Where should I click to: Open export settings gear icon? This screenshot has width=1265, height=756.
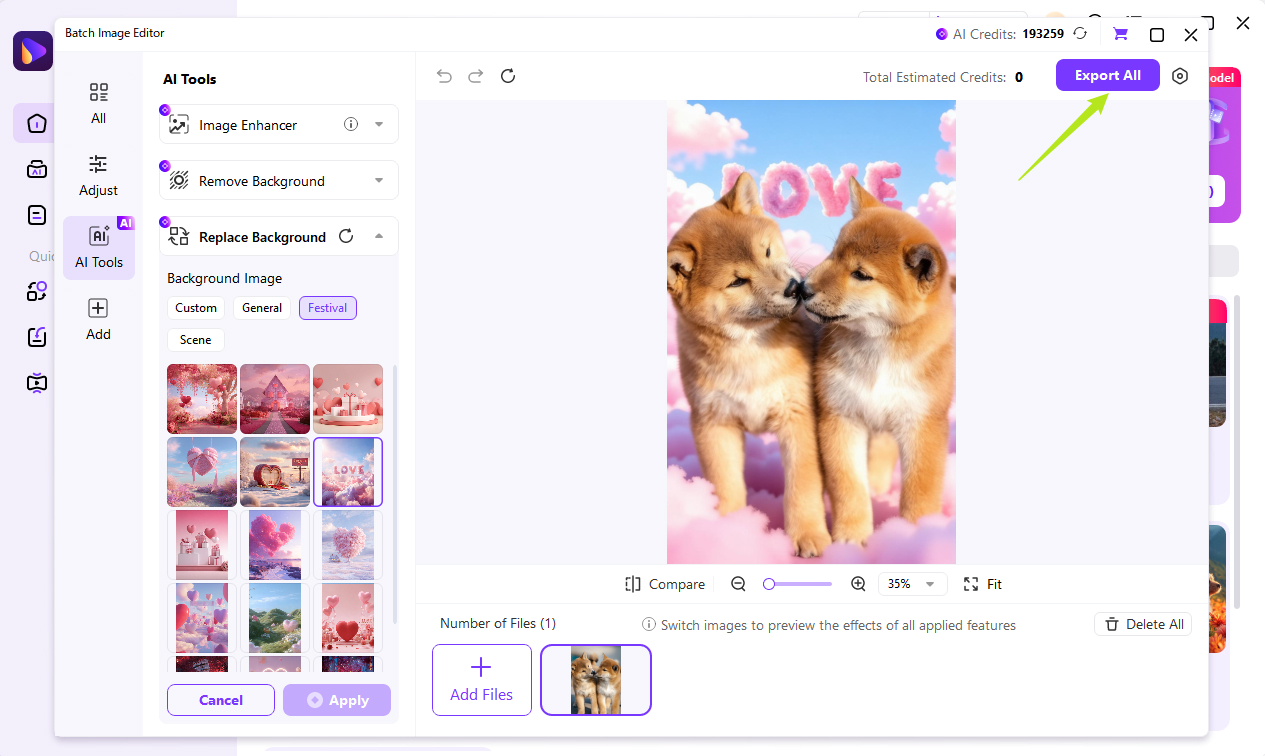pos(1180,76)
